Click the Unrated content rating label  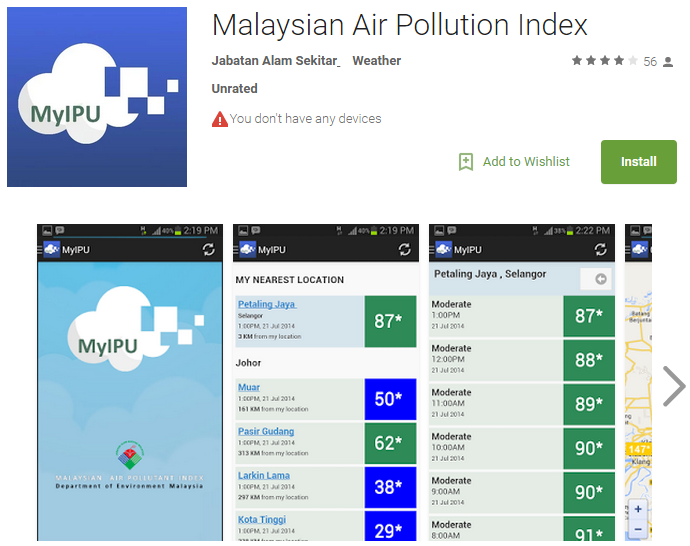pos(235,88)
